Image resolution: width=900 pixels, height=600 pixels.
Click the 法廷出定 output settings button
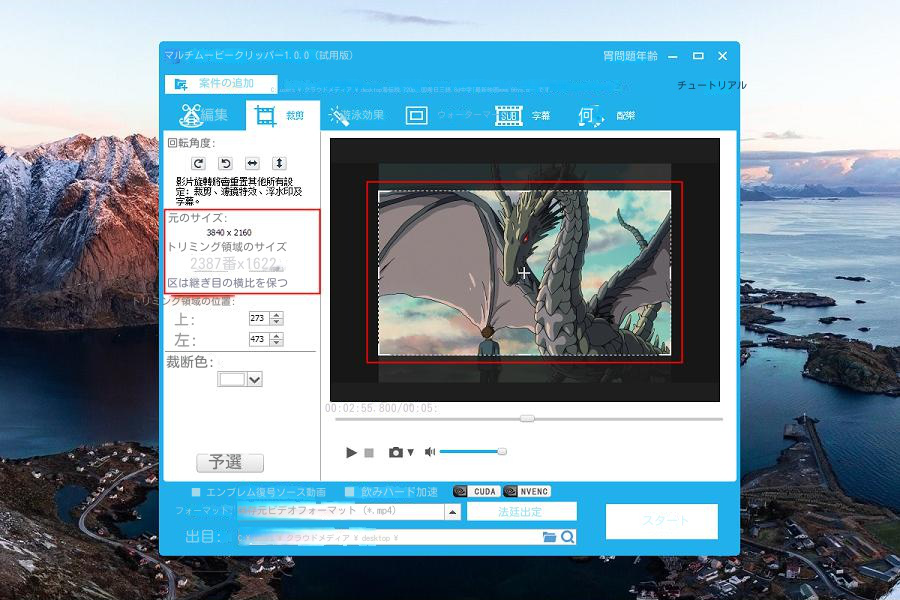pyautogui.click(x=521, y=511)
